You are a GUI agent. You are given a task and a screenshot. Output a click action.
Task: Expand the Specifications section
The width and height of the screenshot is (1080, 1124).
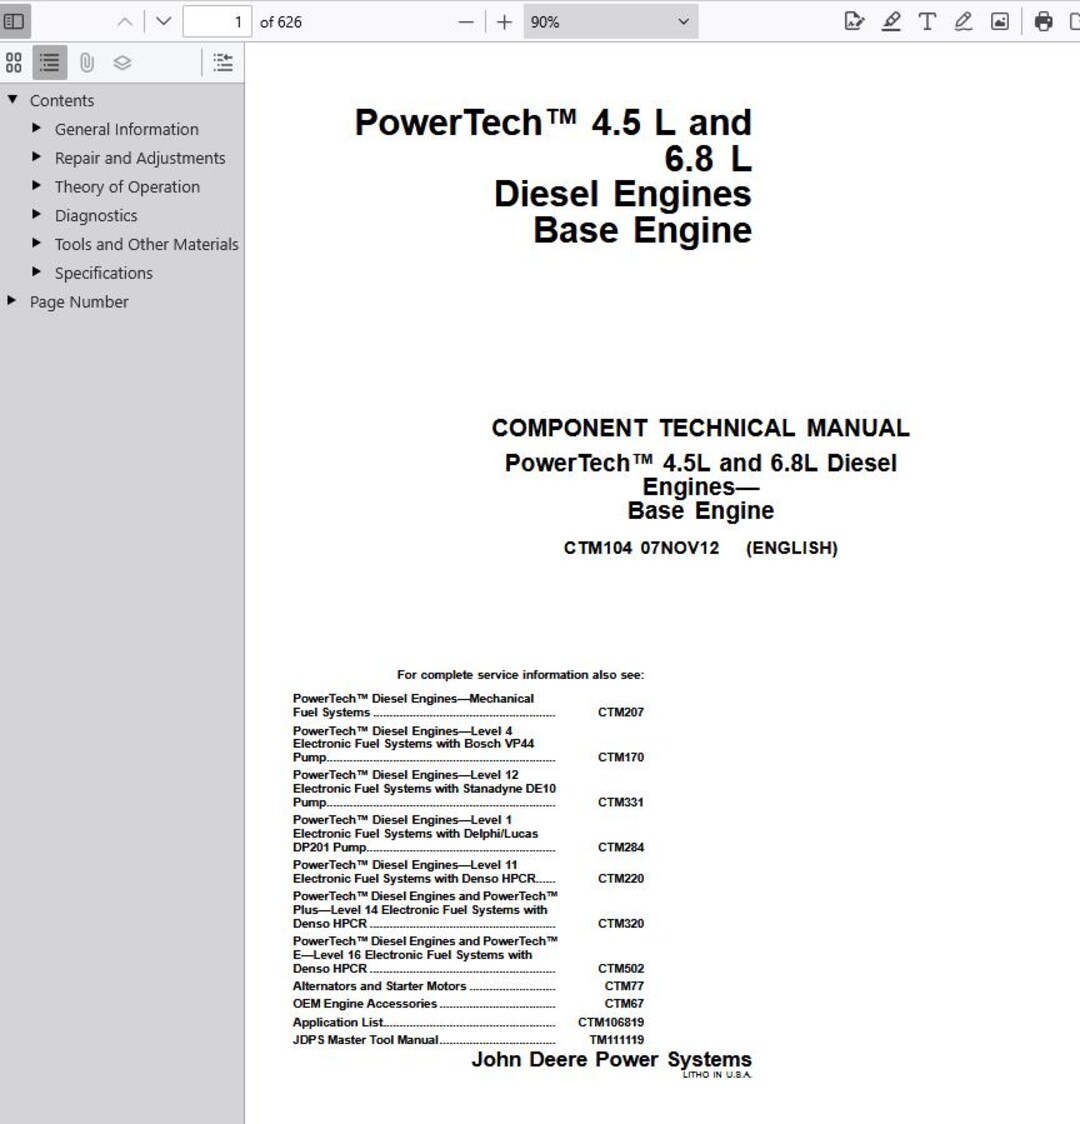tap(37, 272)
